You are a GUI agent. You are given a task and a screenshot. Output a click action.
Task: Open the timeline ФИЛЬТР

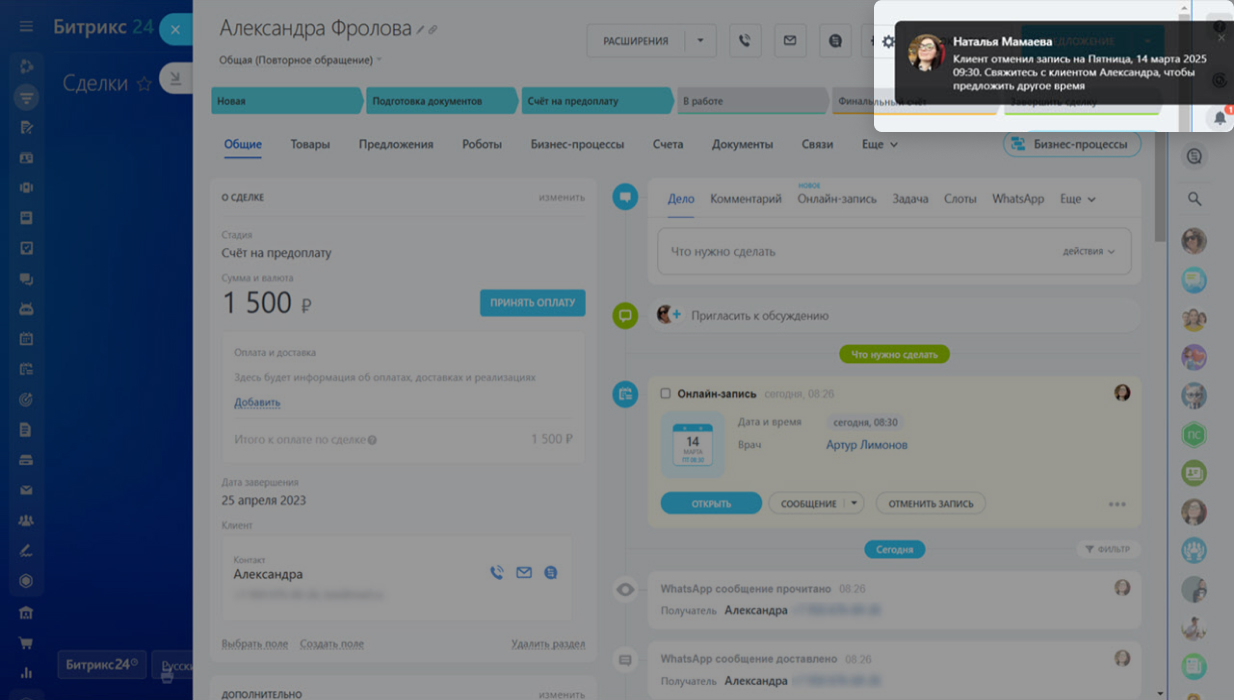pos(1108,549)
